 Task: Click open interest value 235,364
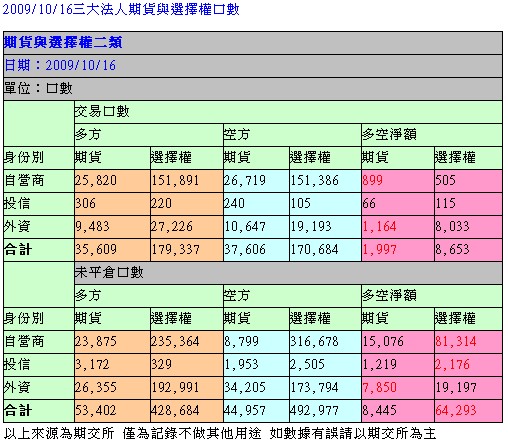(x=175, y=341)
